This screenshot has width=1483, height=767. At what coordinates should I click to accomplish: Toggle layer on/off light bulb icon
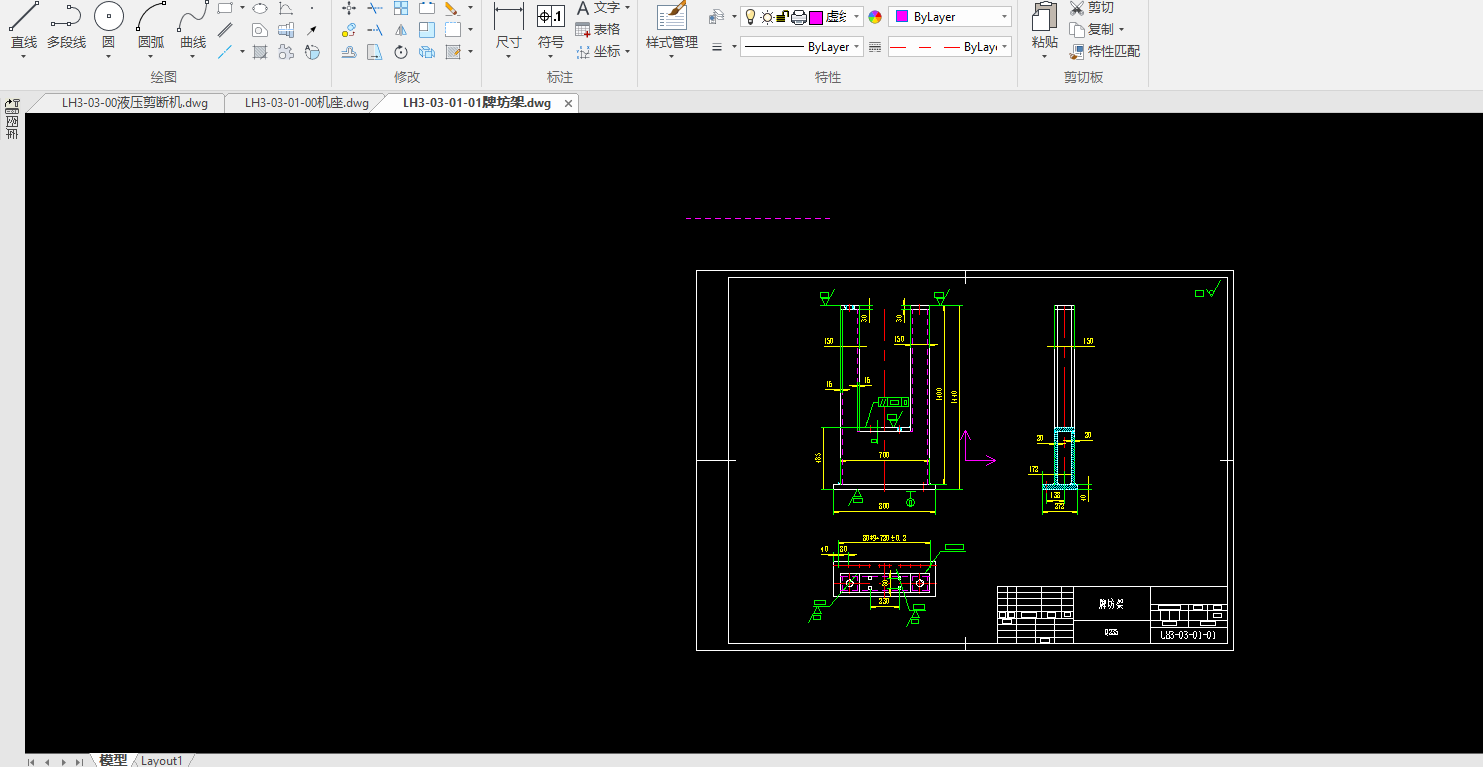pyautogui.click(x=751, y=17)
